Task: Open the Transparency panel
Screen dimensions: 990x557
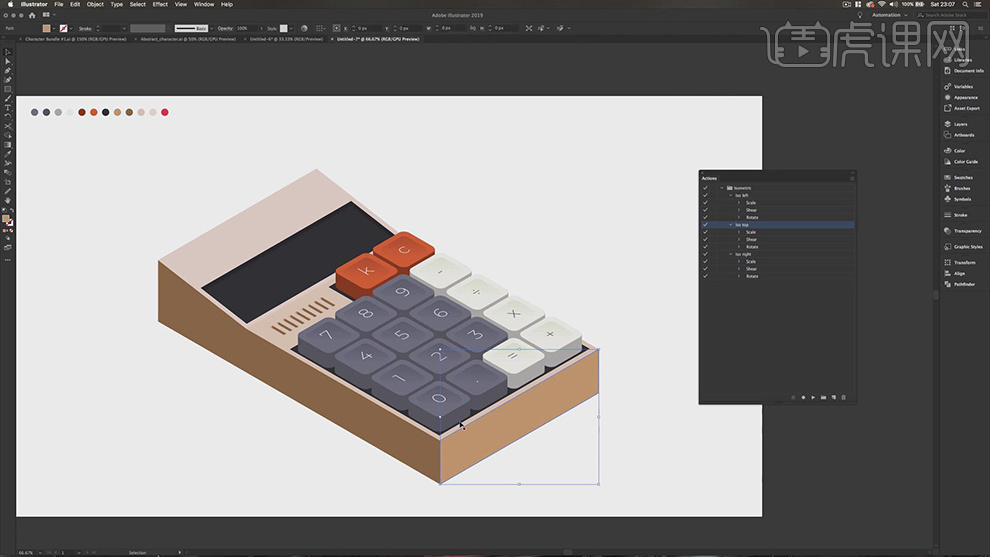Action: point(967,231)
